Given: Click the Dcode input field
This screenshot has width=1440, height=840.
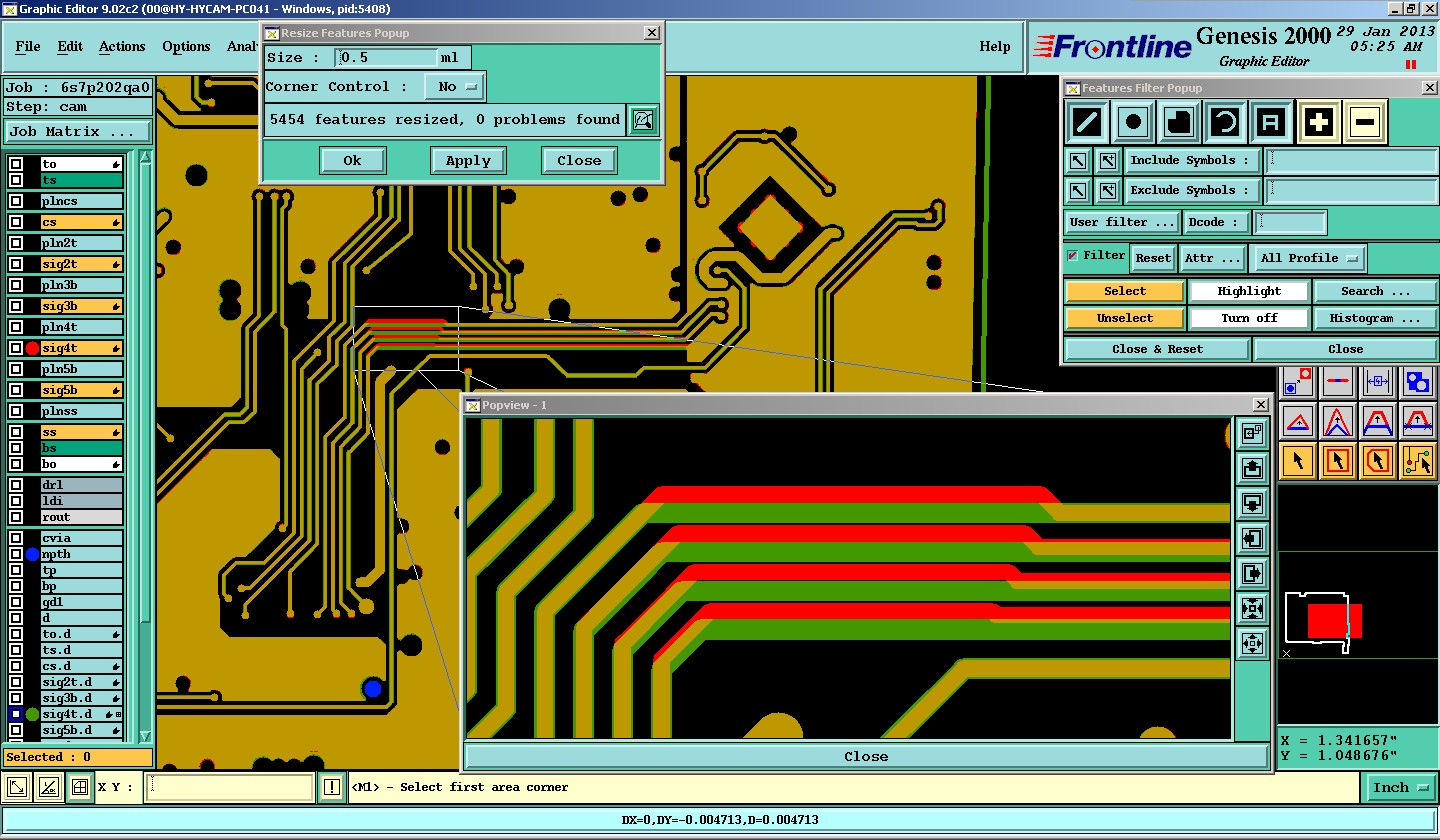Looking at the screenshot, I should coord(1291,222).
